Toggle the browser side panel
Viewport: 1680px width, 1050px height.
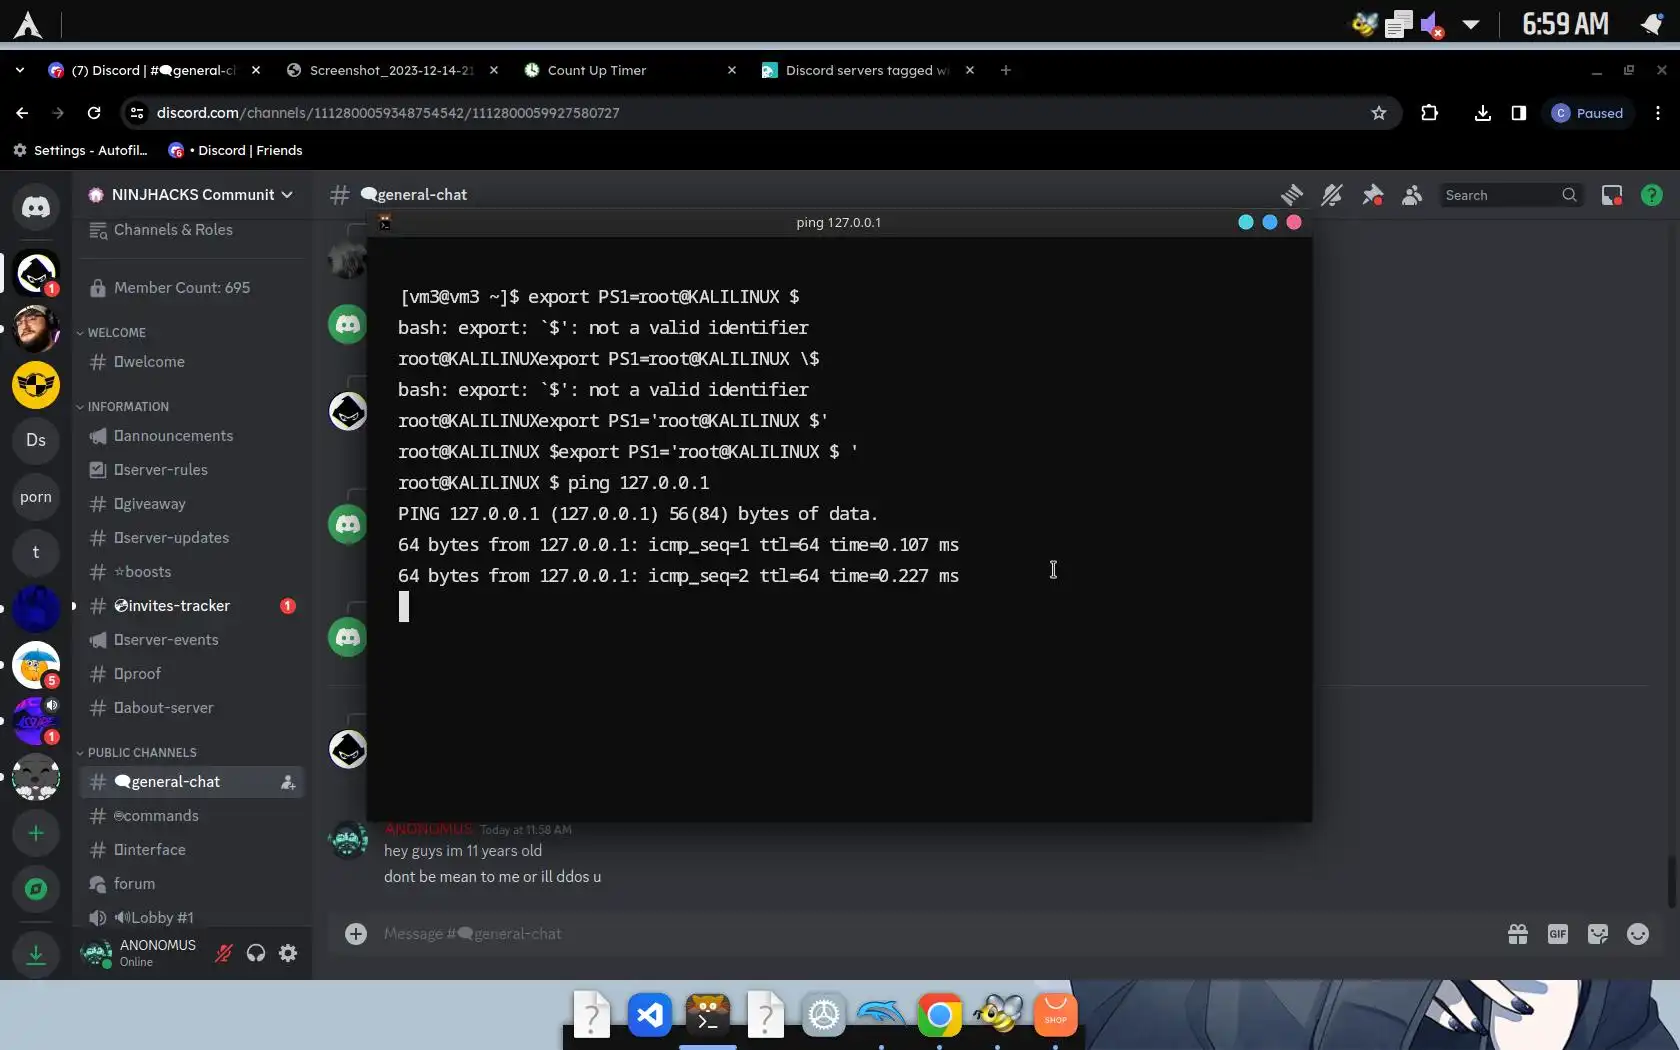[x=1519, y=113]
